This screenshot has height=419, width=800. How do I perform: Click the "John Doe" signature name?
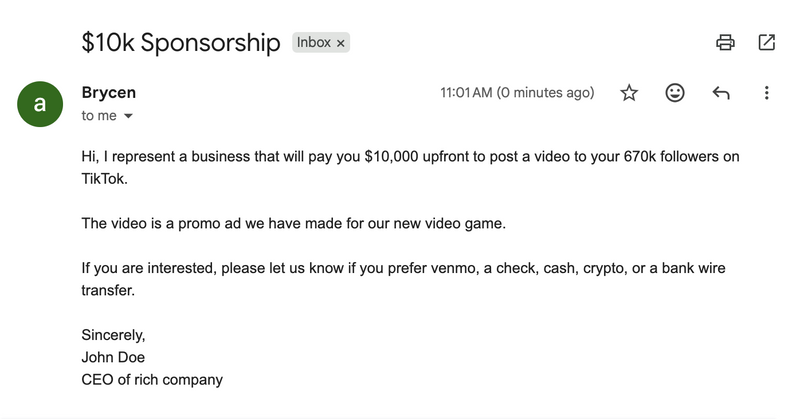click(x=113, y=357)
